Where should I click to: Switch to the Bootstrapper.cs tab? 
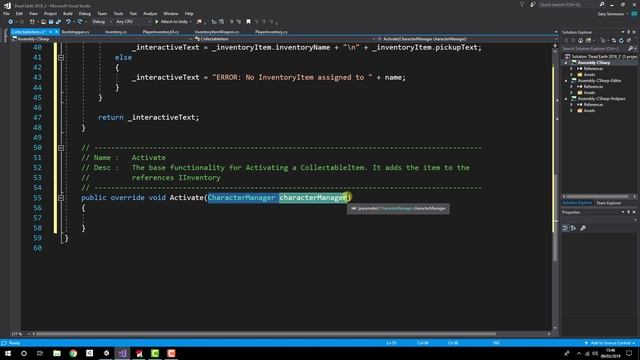(76, 32)
